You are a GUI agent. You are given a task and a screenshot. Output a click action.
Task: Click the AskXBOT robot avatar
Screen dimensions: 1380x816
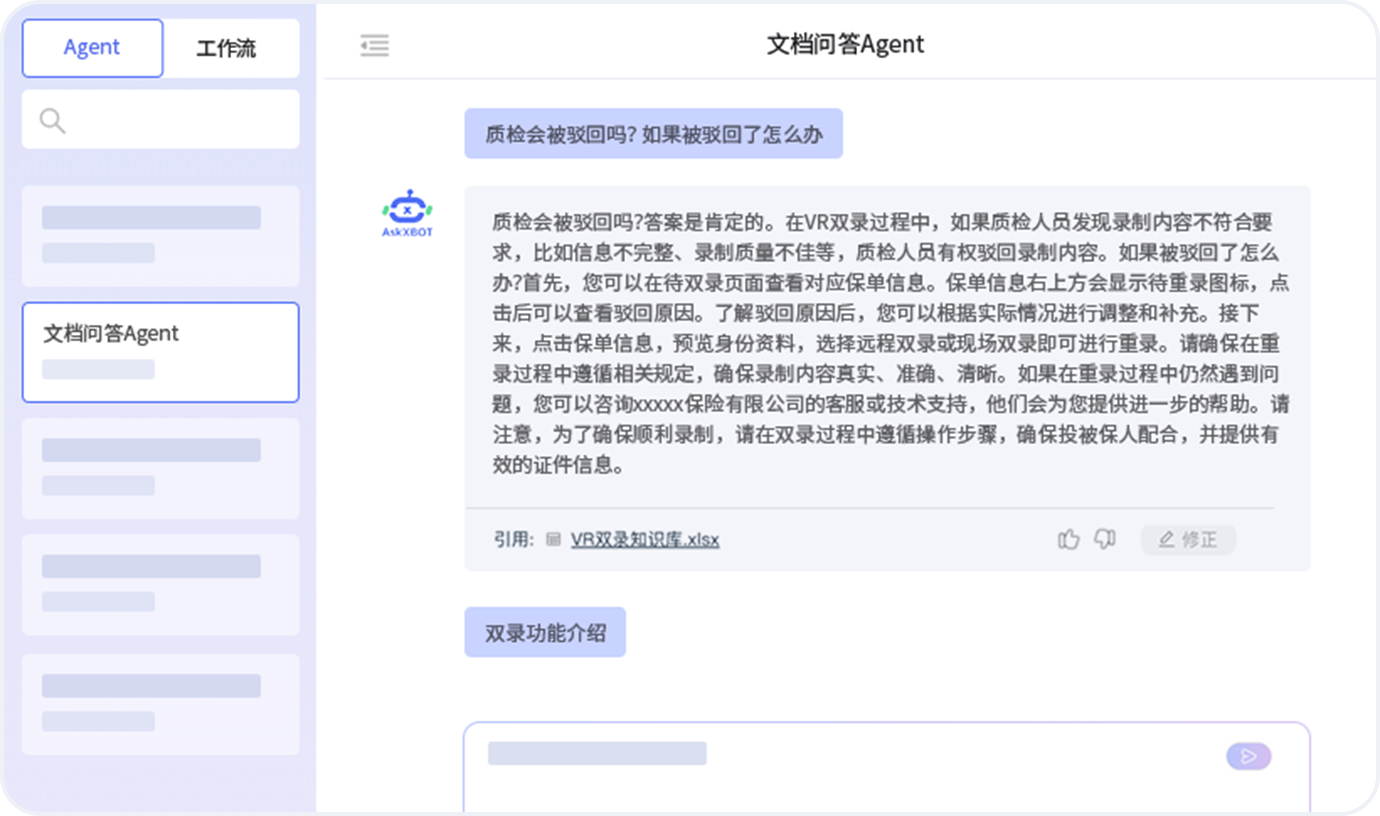(407, 212)
